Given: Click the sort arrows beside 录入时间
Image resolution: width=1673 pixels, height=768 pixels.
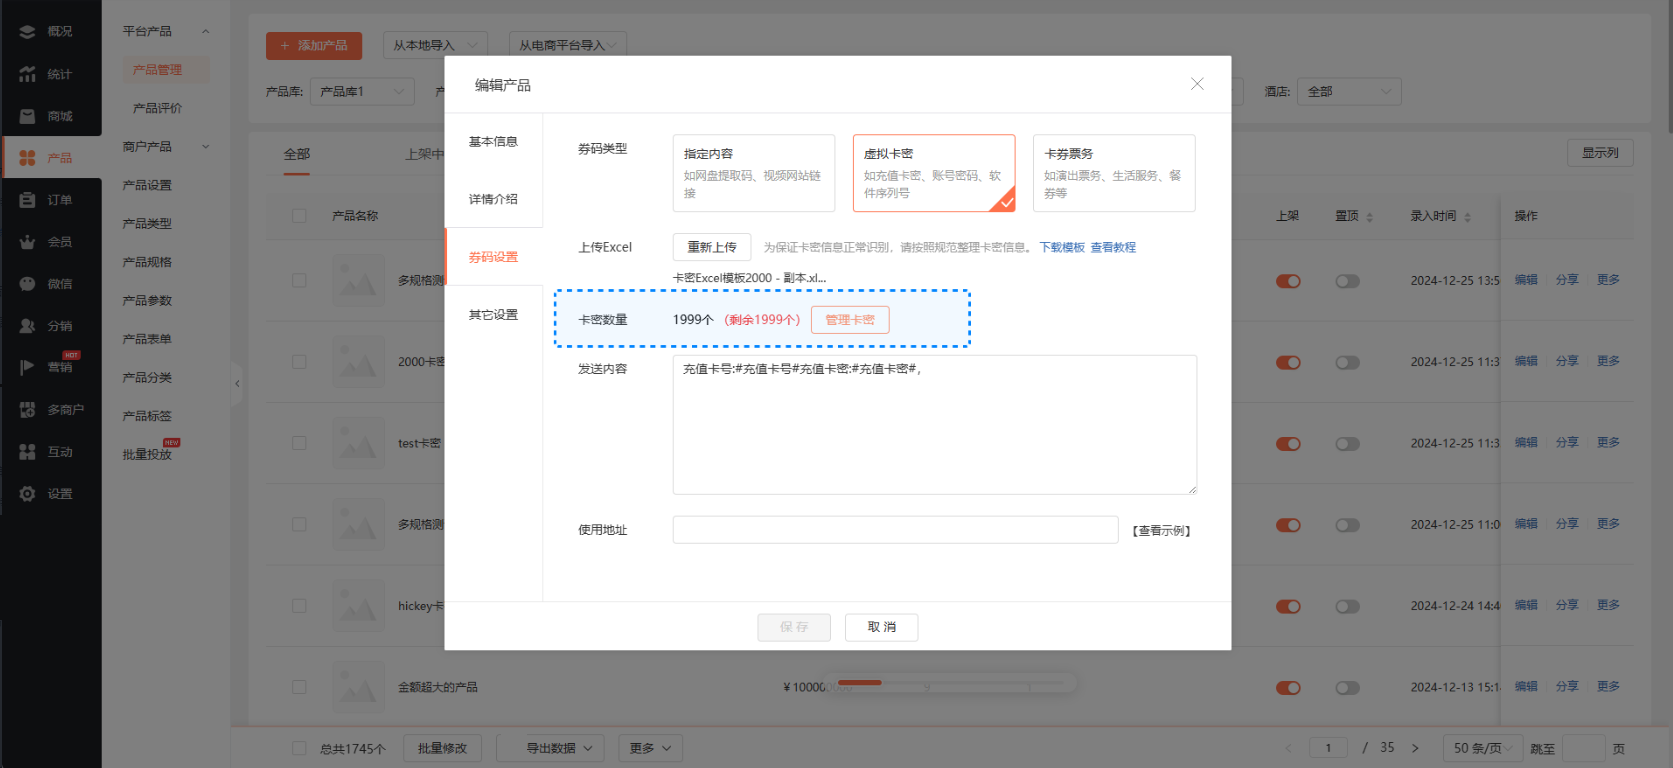Looking at the screenshot, I should pos(1467,217).
